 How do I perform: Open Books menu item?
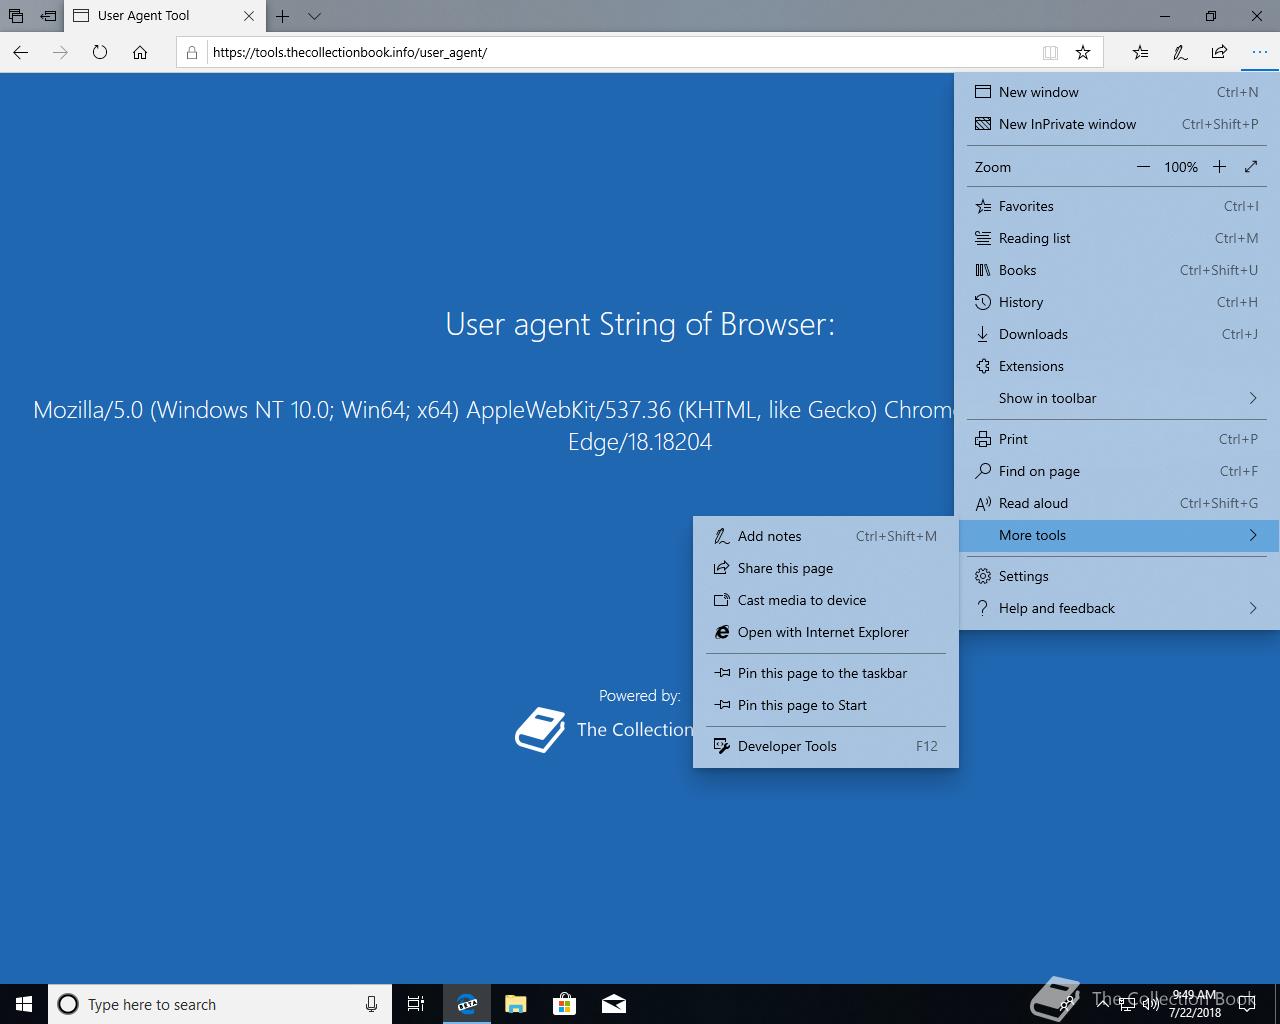(1118, 270)
